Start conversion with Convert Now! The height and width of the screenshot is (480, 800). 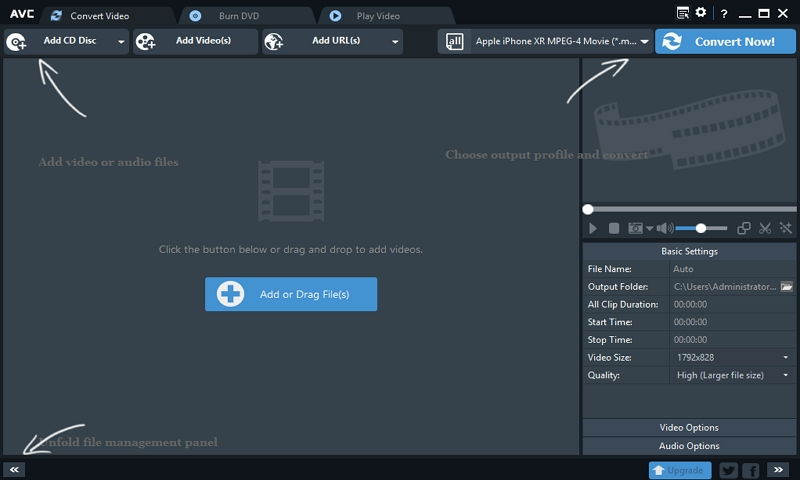click(725, 41)
